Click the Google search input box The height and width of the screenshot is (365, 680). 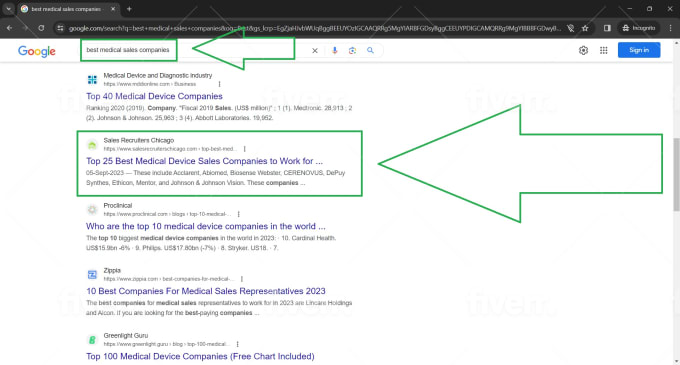195,50
